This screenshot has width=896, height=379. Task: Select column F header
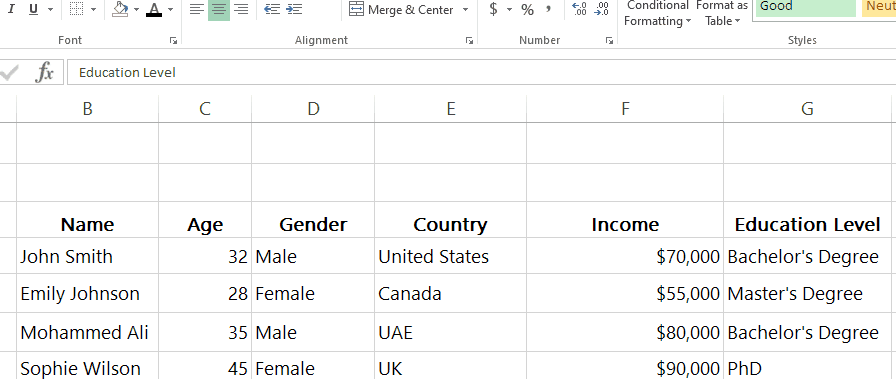(x=625, y=109)
